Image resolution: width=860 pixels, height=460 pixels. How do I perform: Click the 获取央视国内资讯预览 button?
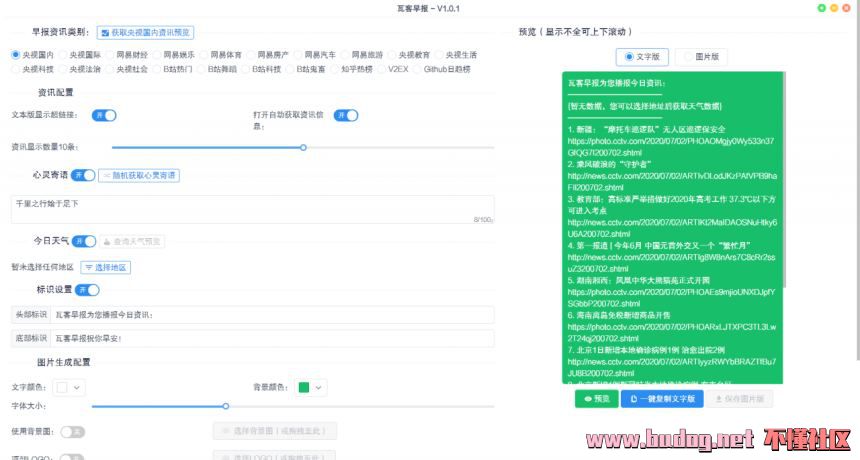(x=145, y=32)
